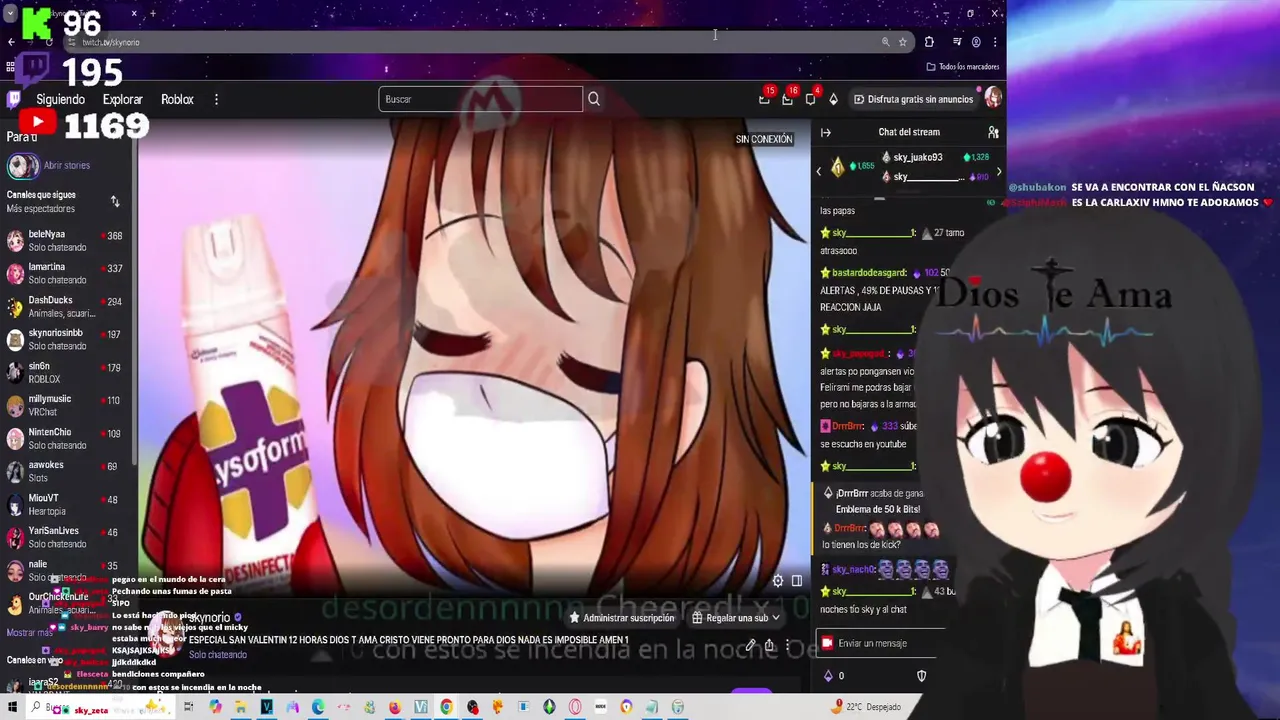Screen dimensions: 1280x720
Task: Open MiouVT Heartopia channel
Action: point(64,505)
